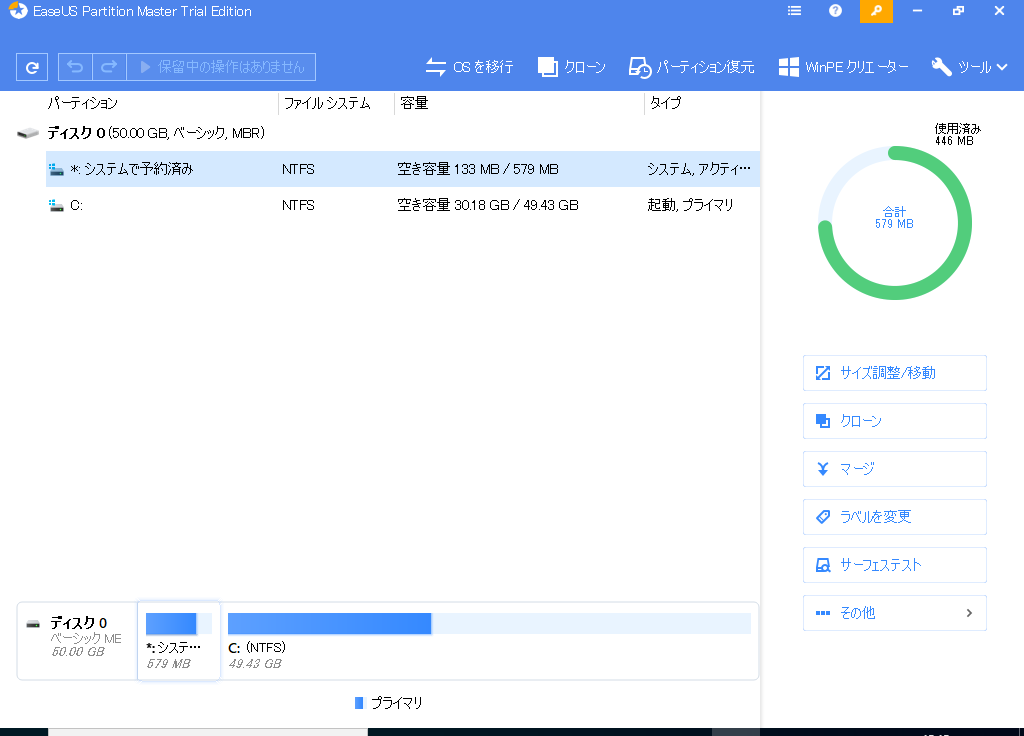Screen dimensions: 1024x736
Task: Open パーティション復元 partition recovery
Action: pos(691,67)
